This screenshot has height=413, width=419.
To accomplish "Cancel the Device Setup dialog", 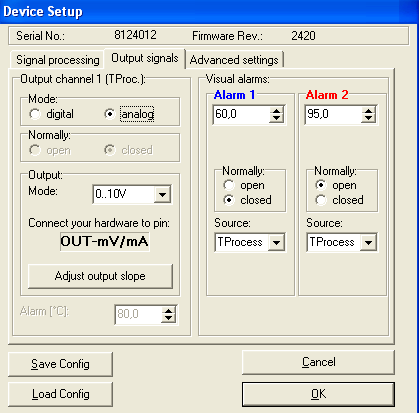I will pos(318,362).
